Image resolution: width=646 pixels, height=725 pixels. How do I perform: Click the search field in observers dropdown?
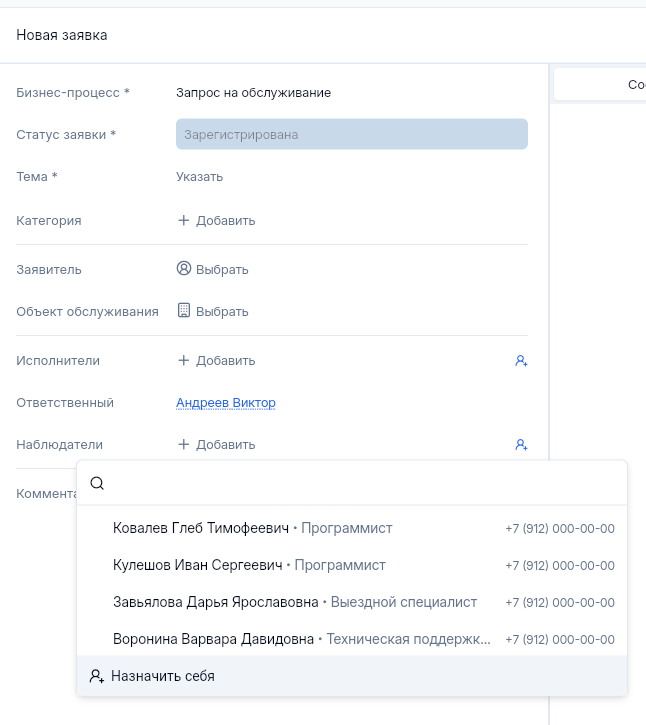click(360, 483)
